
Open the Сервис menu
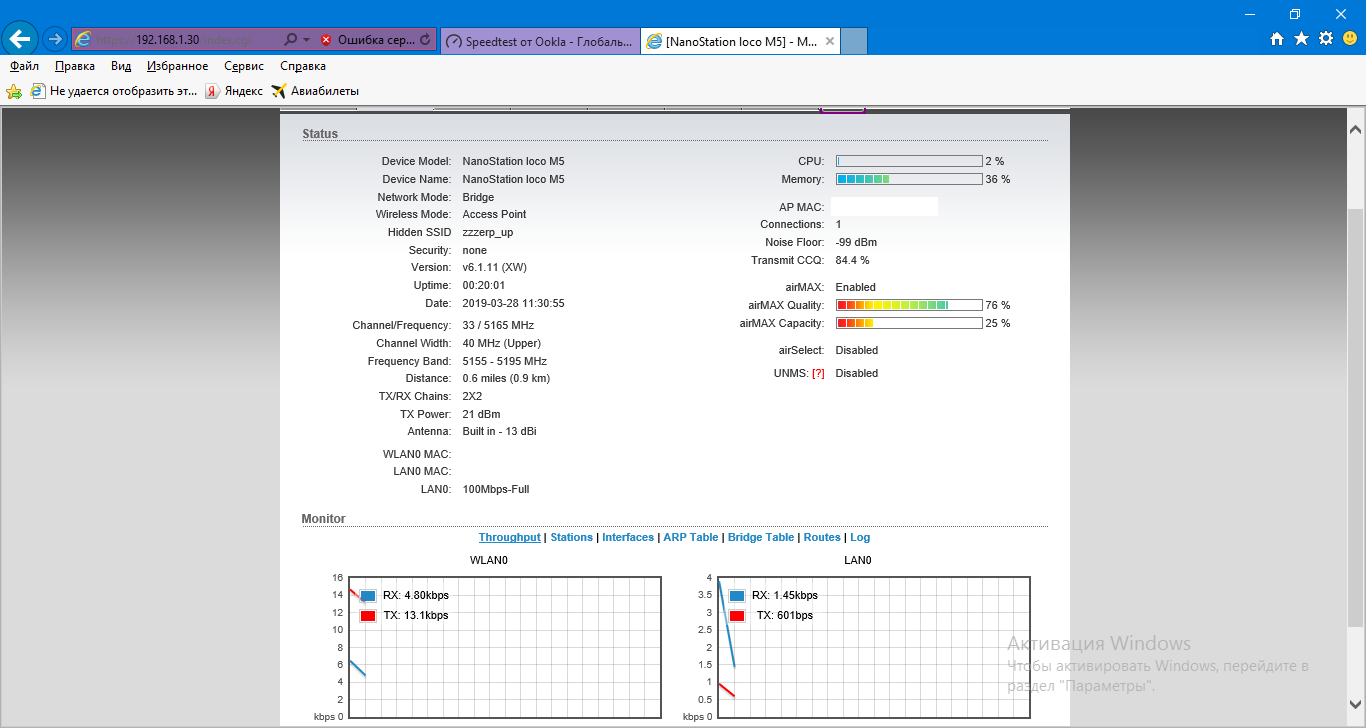[244, 66]
